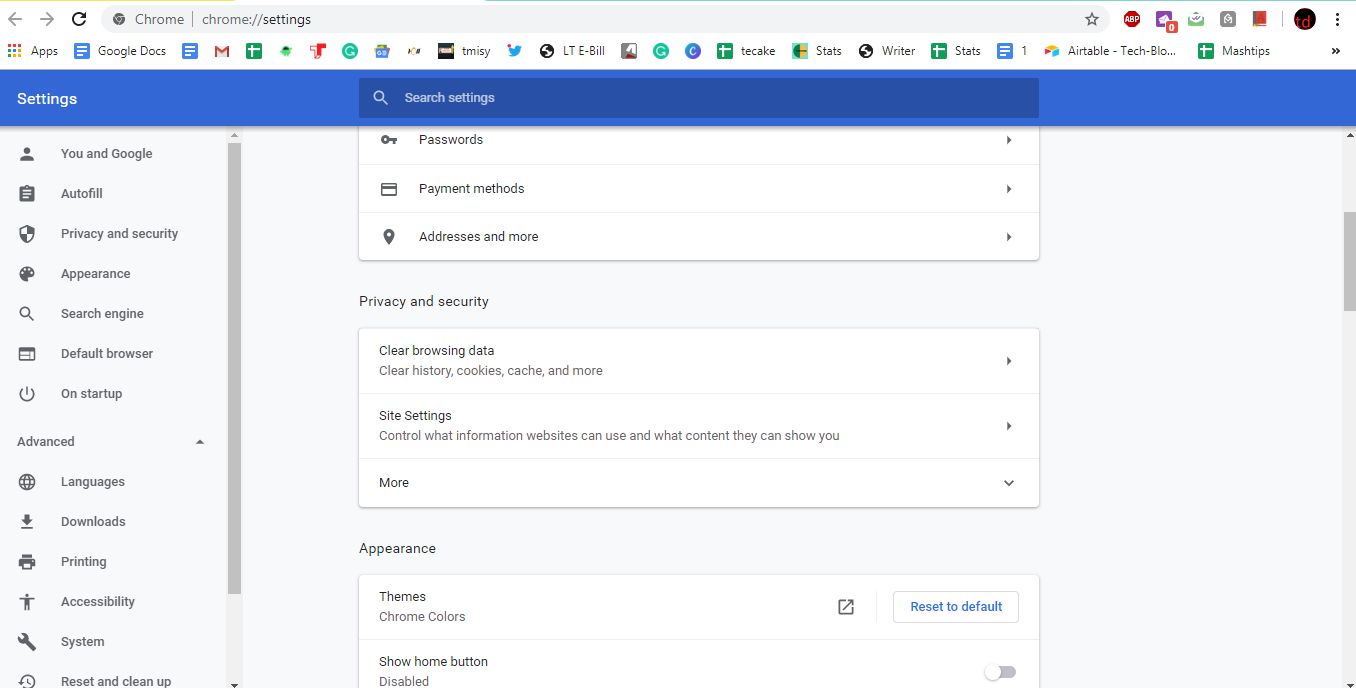Open the Google Docs bookmark
The width and height of the screenshot is (1356, 688).
coord(120,51)
